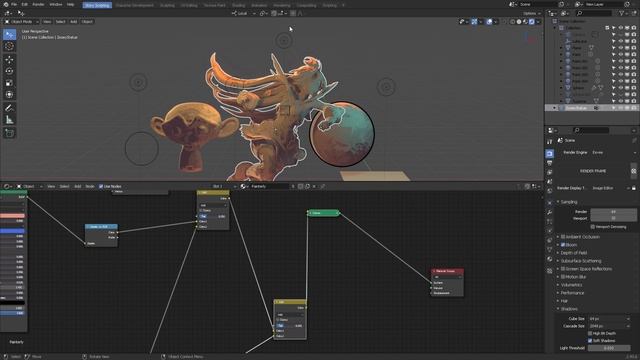
Task: Adjust Light Threshold slider
Action: tap(609, 348)
